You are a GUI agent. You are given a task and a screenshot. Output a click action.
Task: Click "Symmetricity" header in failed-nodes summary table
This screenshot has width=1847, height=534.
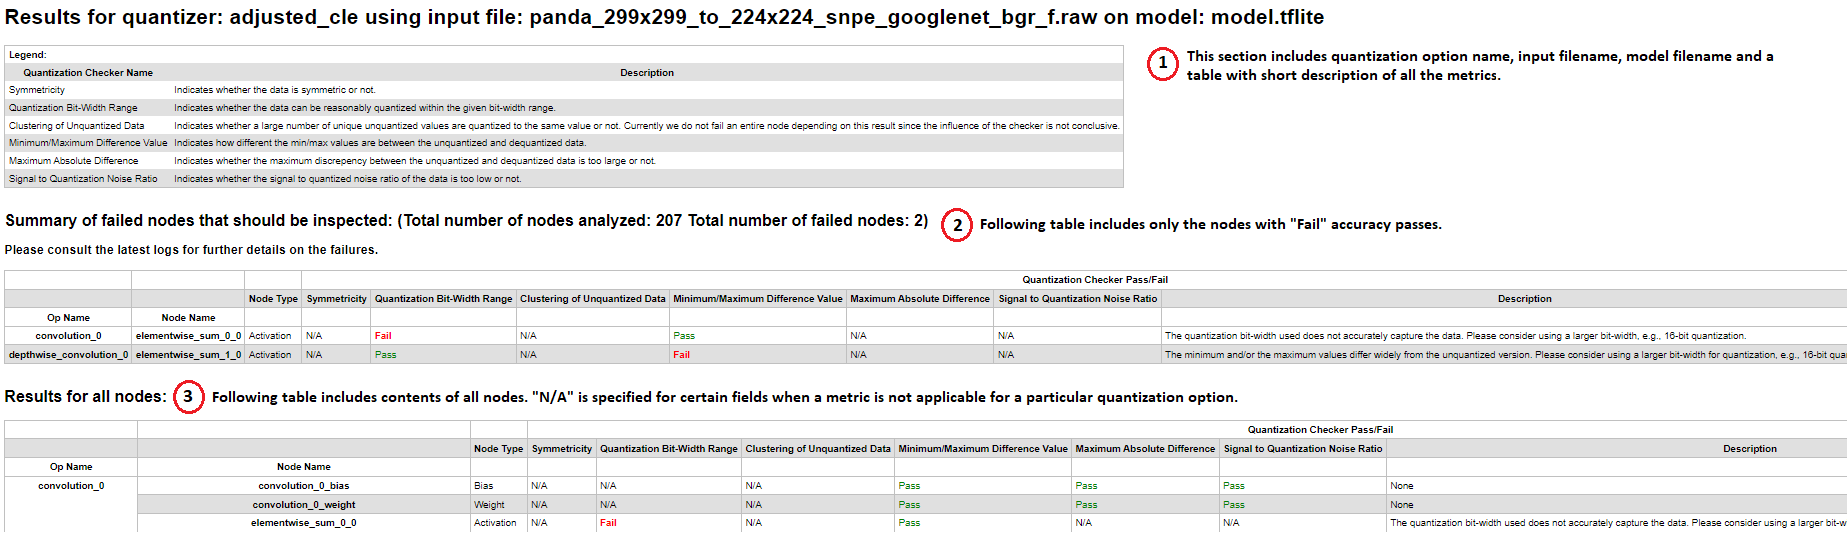(x=337, y=299)
